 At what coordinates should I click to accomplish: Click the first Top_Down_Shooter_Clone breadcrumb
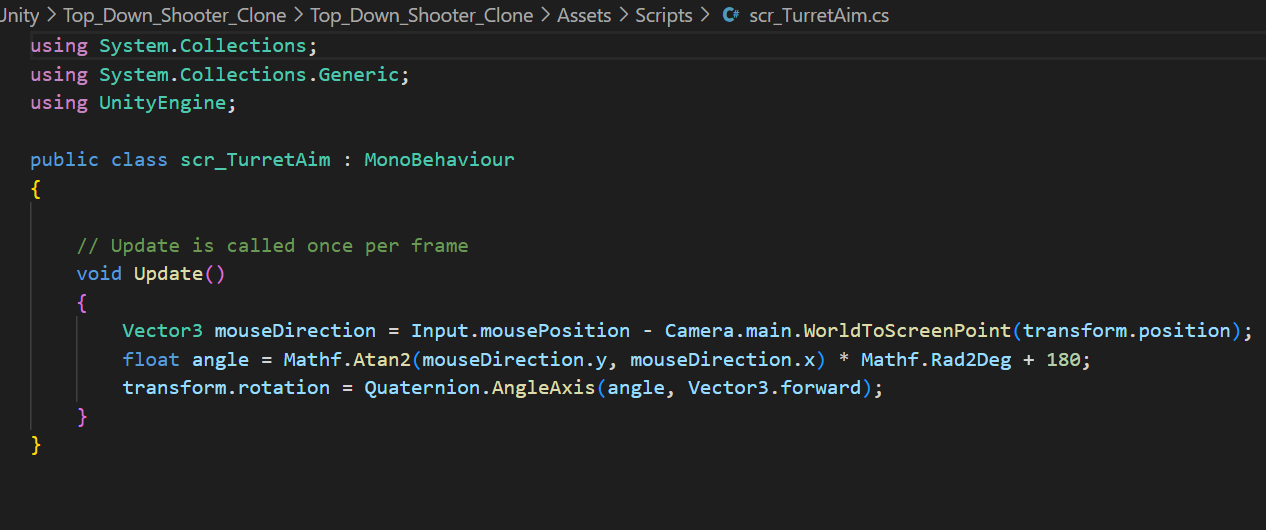point(174,15)
